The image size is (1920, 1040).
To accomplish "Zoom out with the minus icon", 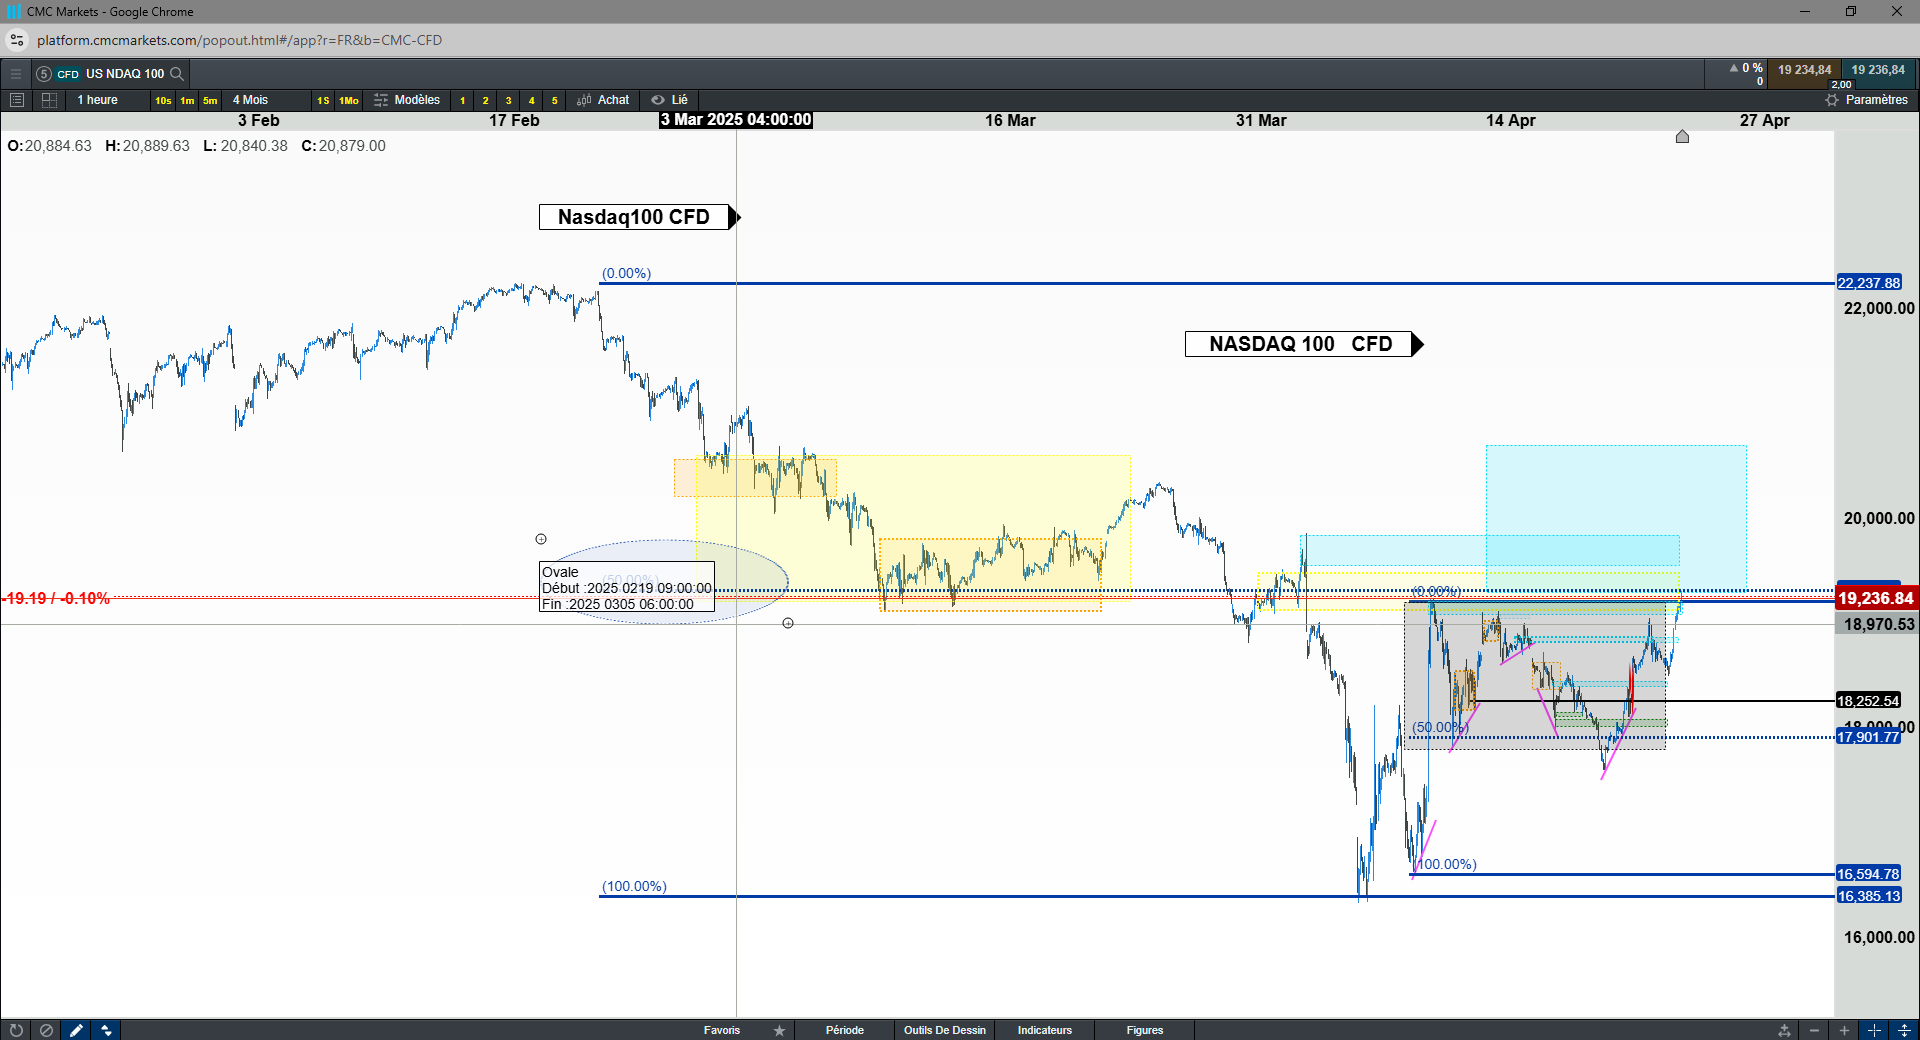I will 1814,1030.
